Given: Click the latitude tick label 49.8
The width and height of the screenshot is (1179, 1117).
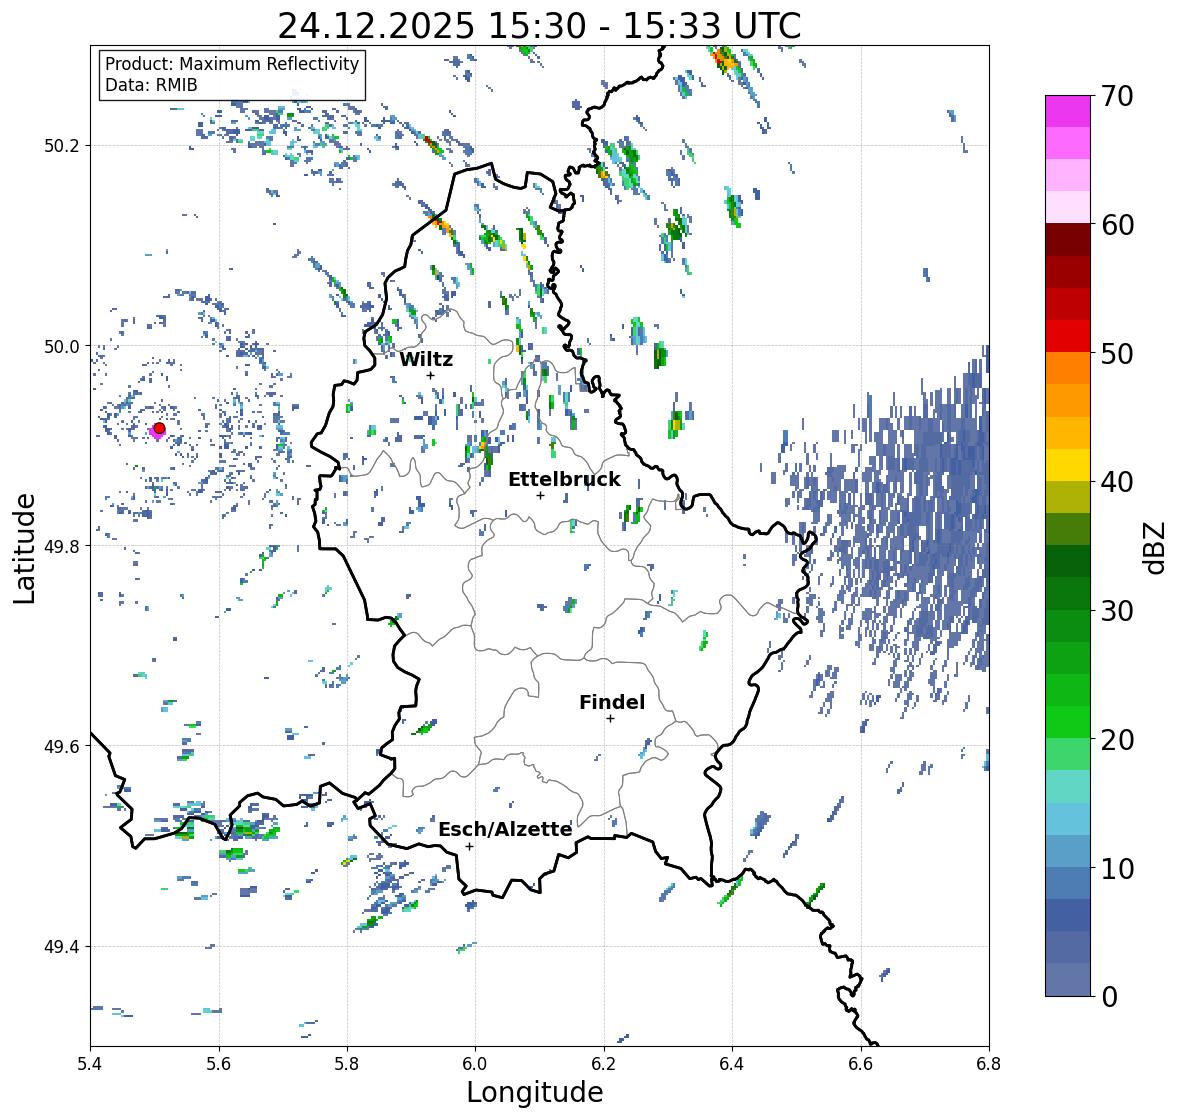Looking at the screenshot, I should 62,546.
